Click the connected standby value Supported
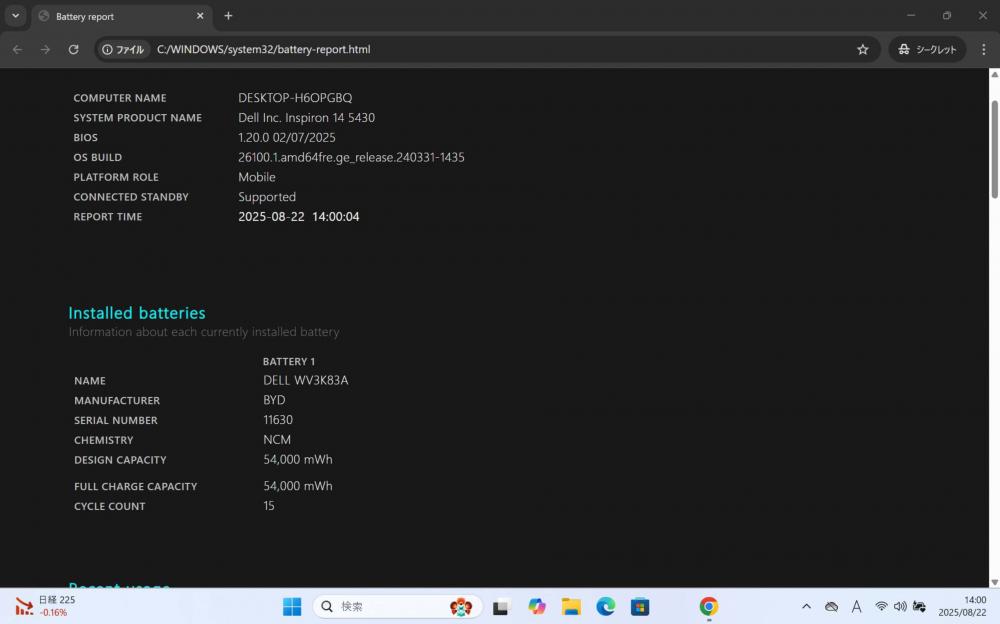The width and height of the screenshot is (1000, 624). pyautogui.click(x=267, y=197)
